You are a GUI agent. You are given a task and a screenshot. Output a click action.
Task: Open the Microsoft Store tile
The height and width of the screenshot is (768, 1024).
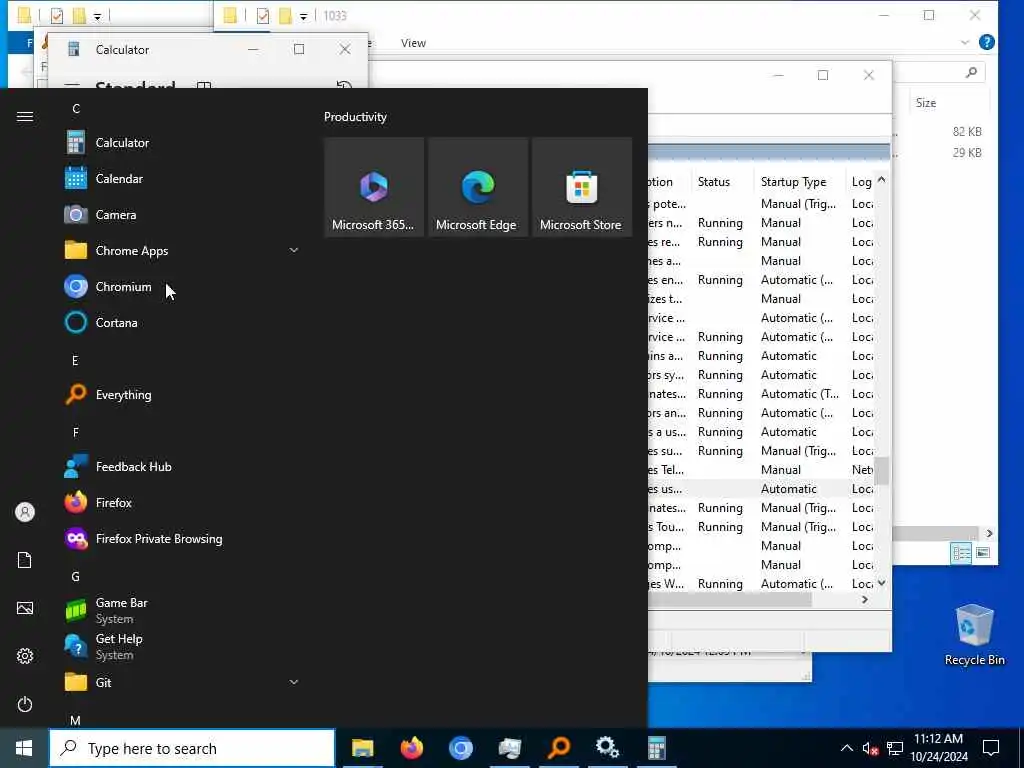(581, 187)
